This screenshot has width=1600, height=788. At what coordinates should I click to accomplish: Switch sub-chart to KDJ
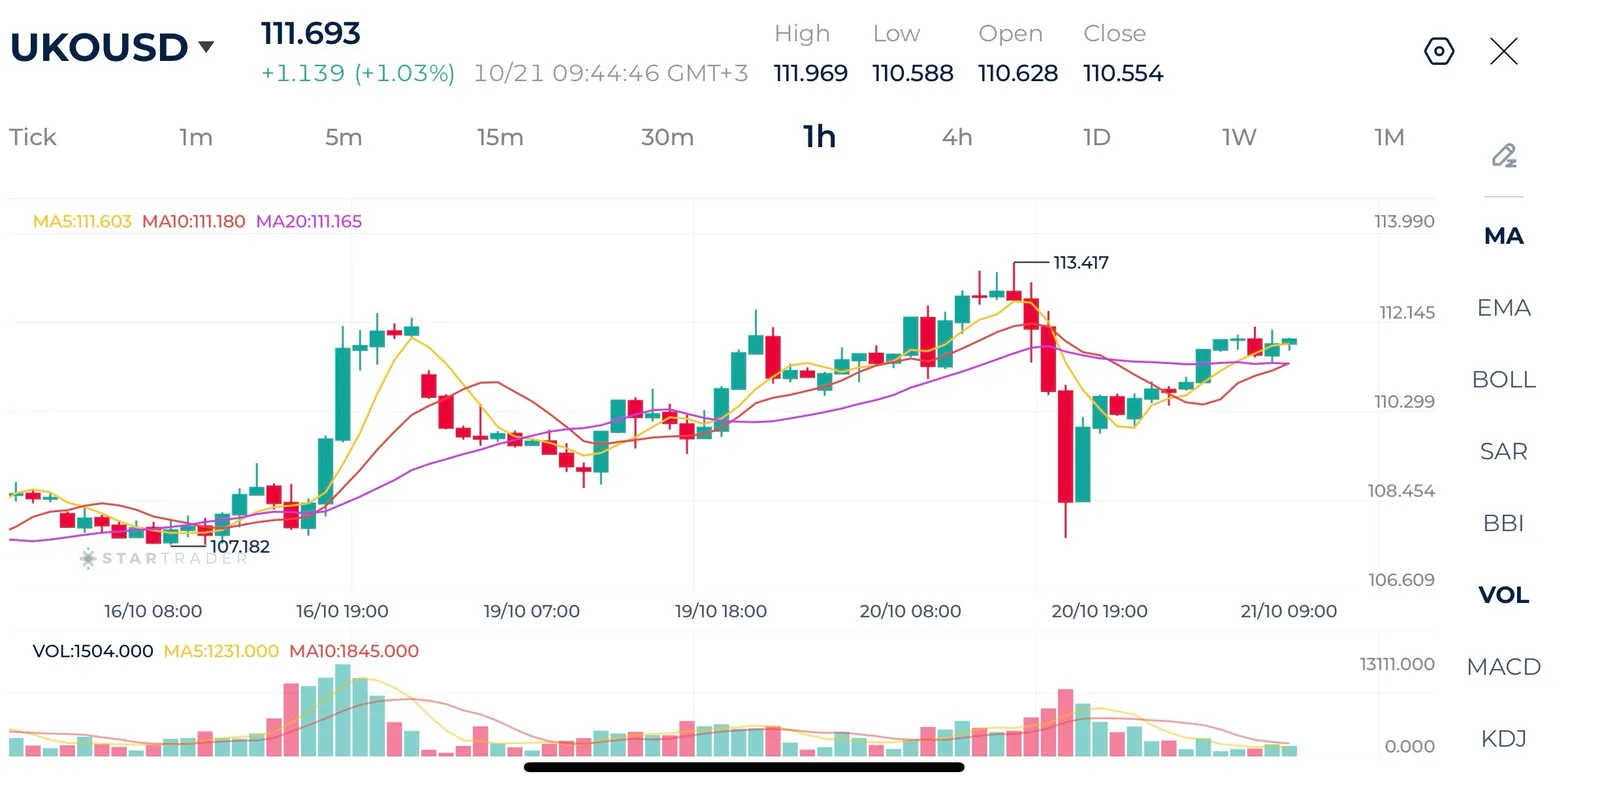click(x=1503, y=739)
